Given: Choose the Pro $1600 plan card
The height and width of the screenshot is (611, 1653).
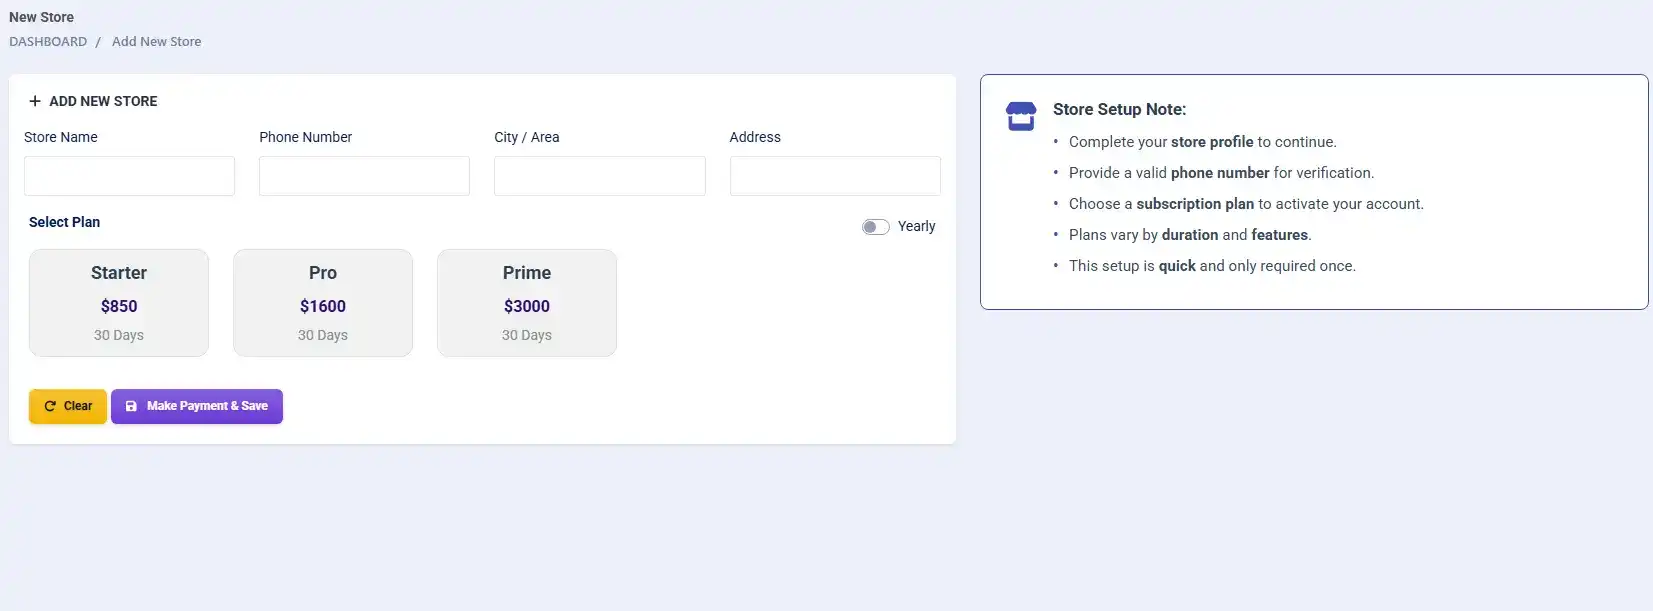Looking at the screenshot, I should click(323, 303).
